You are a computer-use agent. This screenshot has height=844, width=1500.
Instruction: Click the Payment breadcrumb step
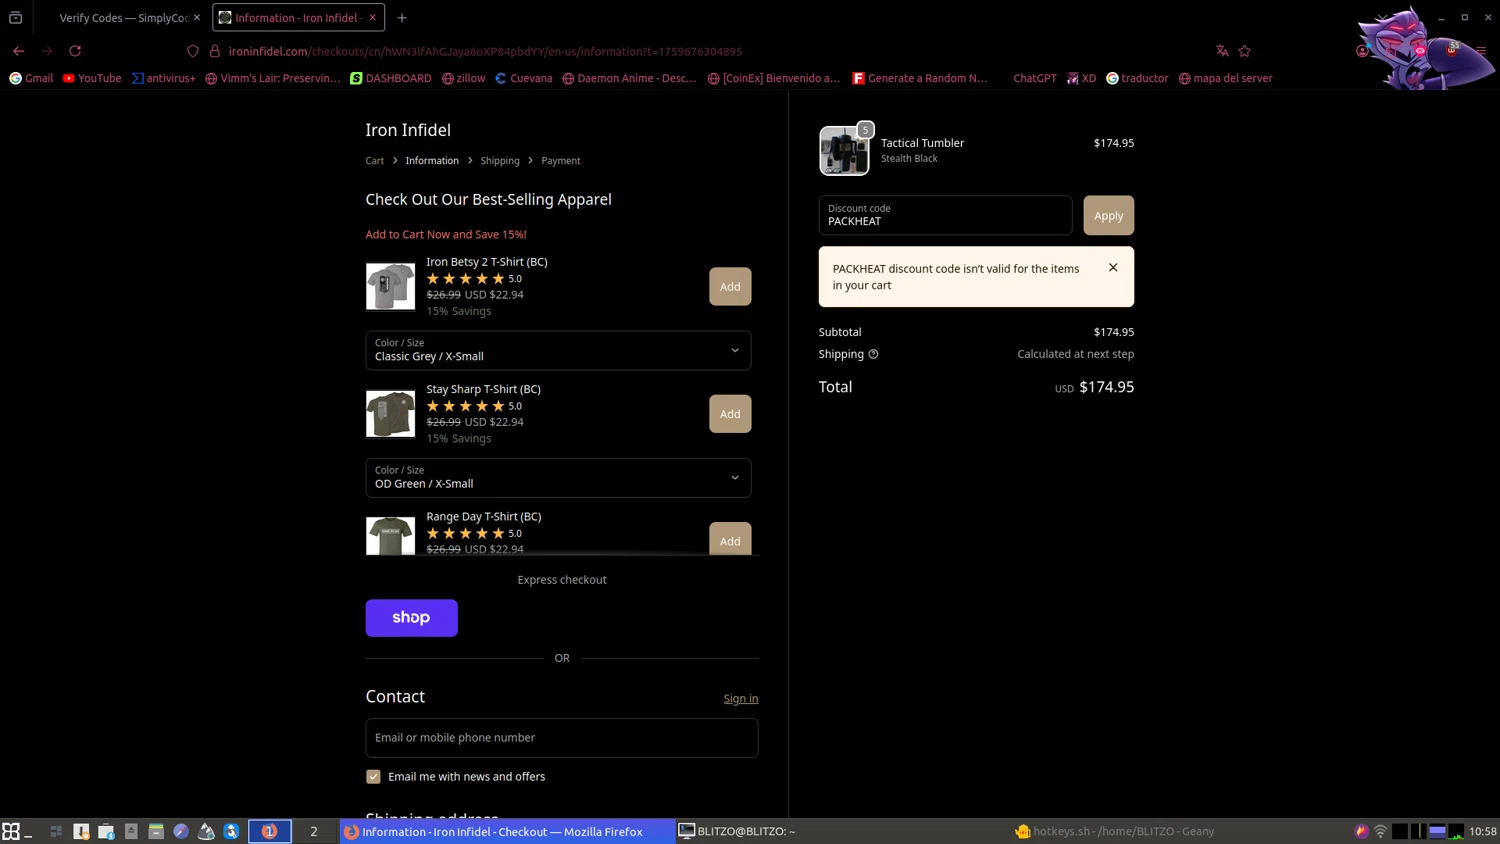click(x=561, y=161)
